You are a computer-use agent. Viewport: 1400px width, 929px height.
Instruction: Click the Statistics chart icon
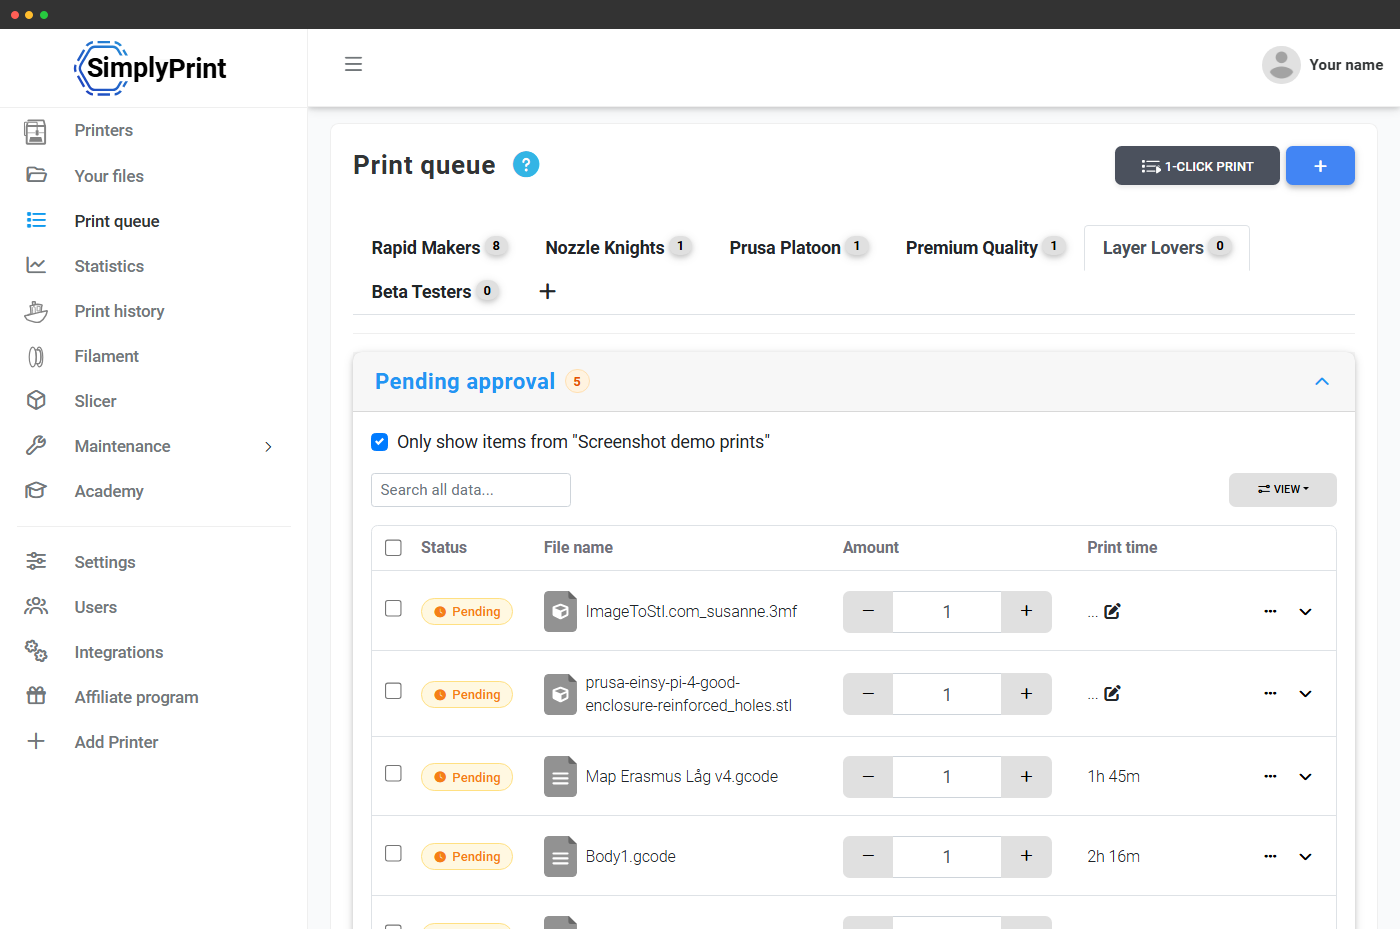click(36, 265)
